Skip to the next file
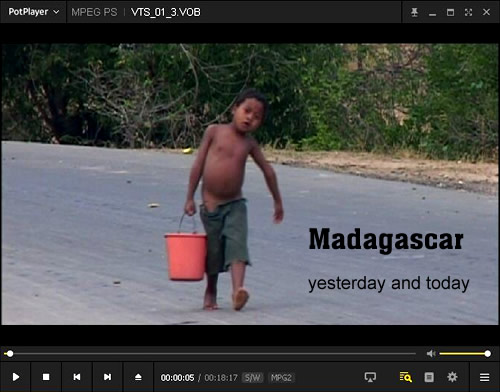Image resolution: width=500 pixels, height=392 pixels. click(107, 377)
